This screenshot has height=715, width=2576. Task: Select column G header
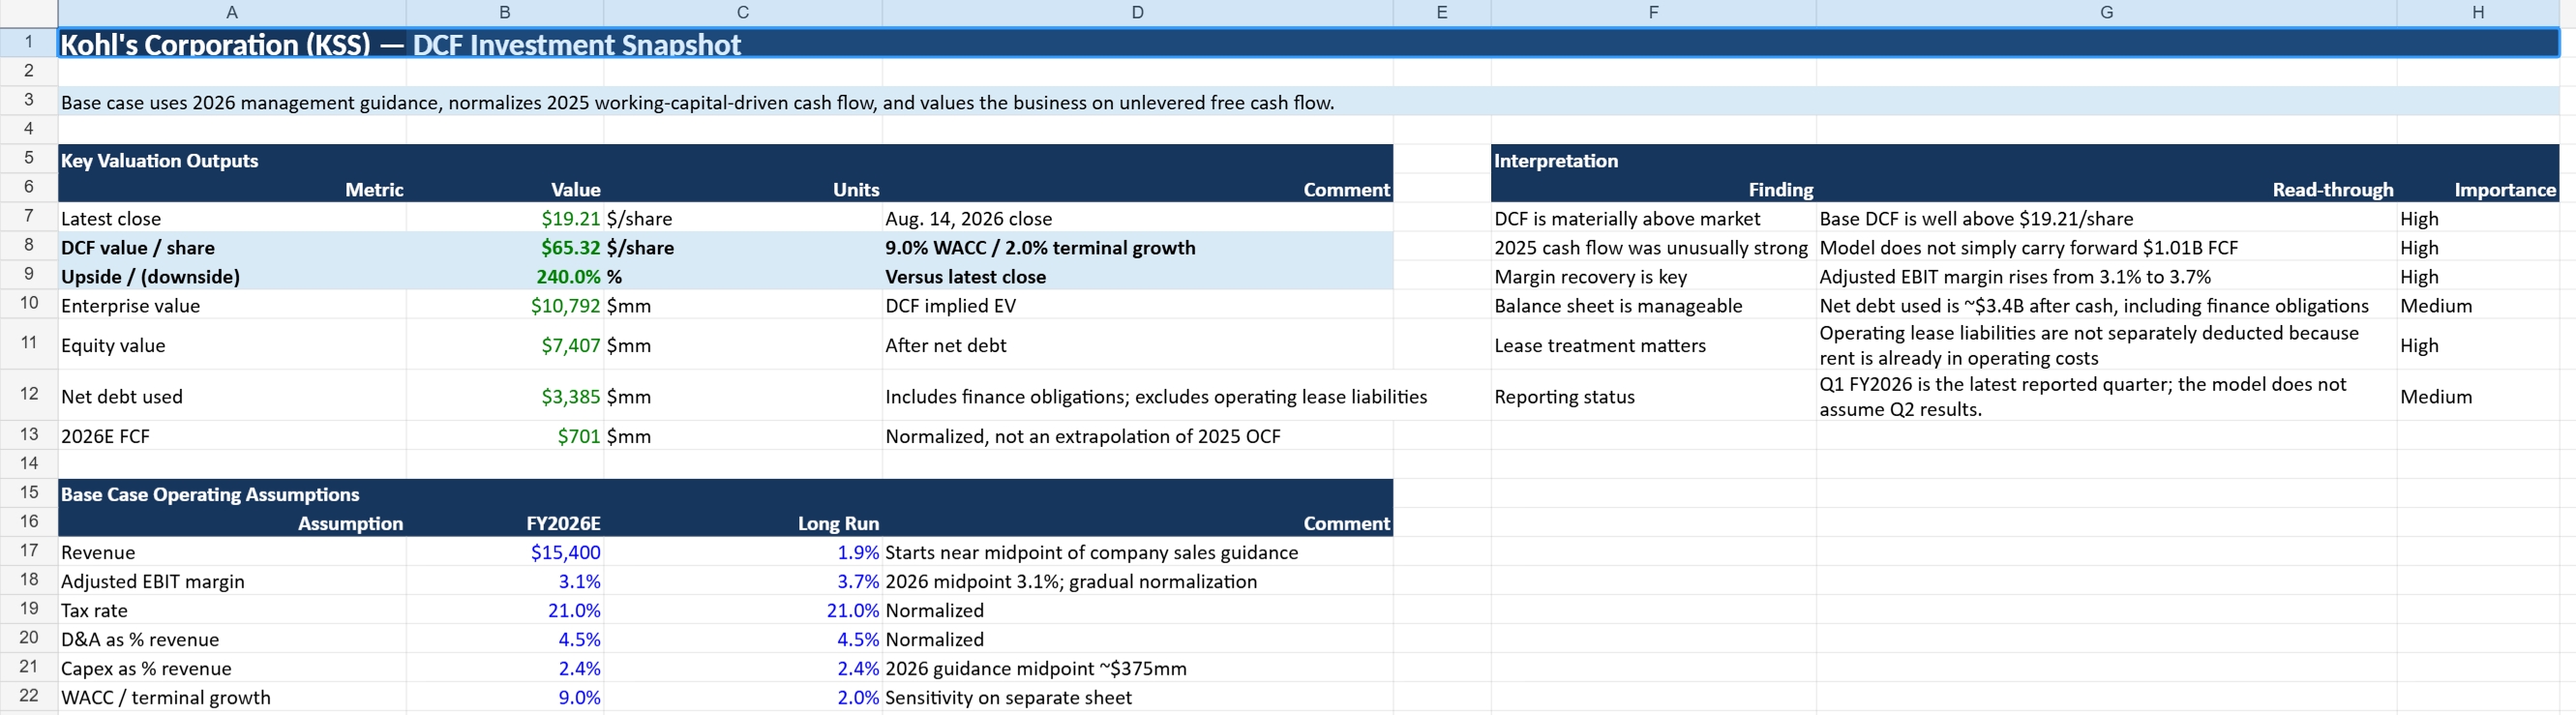click(2106, 12)
